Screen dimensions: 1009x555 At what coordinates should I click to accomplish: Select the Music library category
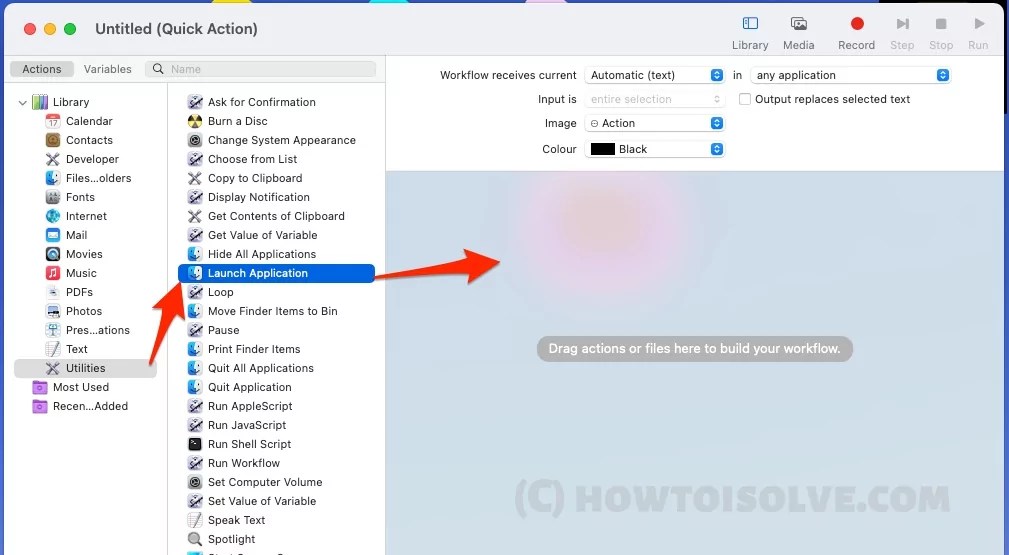pos(81,273)
